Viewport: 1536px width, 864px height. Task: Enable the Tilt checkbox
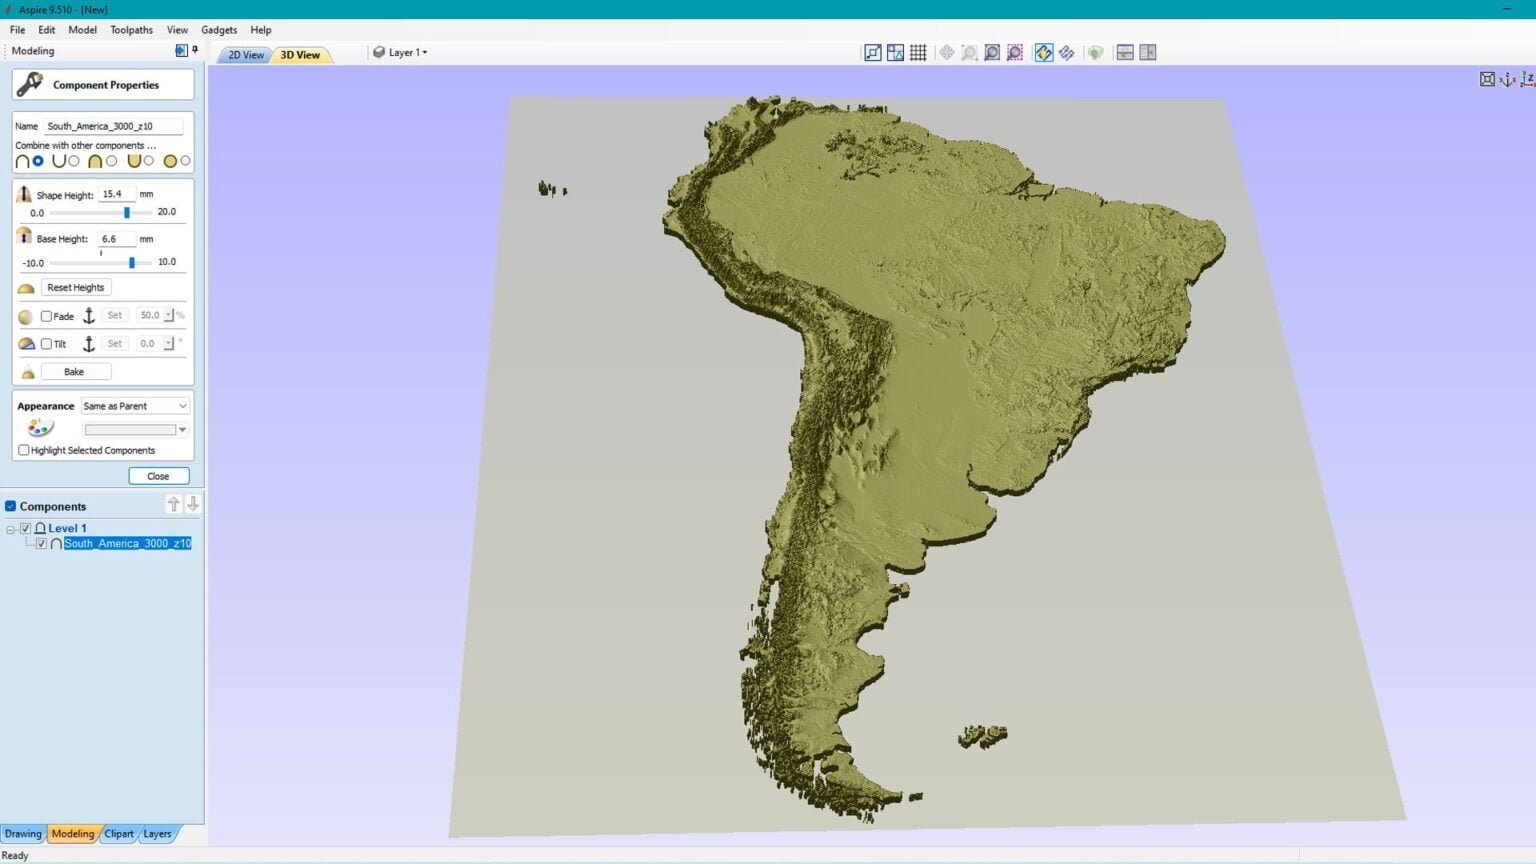pos(46,344)
